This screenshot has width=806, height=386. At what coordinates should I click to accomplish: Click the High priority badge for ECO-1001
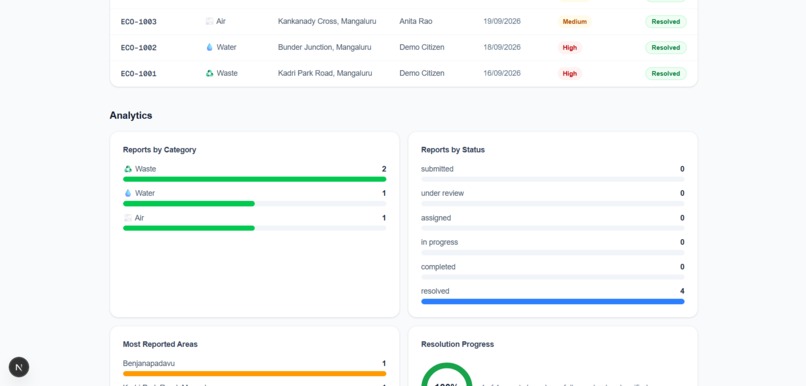pyautogui.click(x=570, y=73)
